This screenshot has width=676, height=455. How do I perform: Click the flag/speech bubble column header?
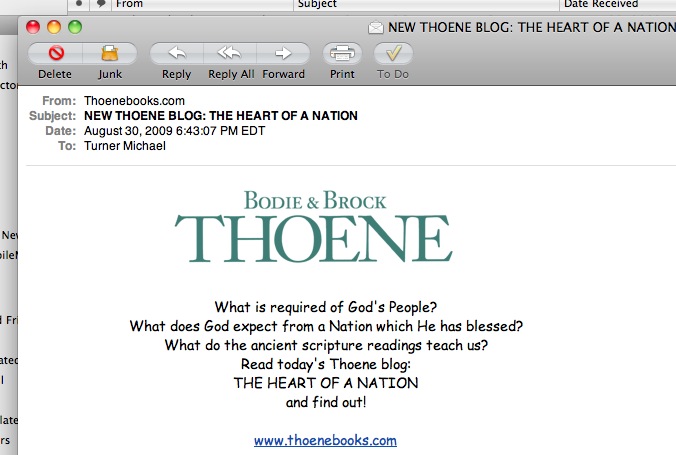point(101,4)
